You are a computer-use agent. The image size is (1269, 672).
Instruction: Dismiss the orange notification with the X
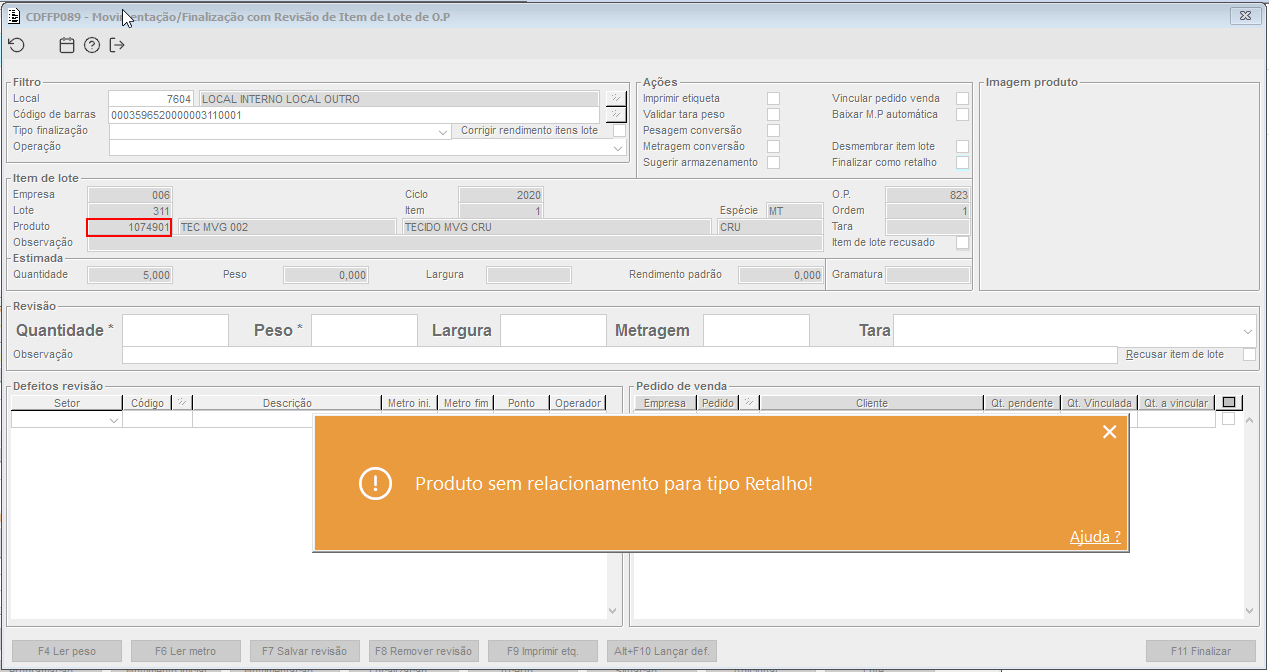pyautogui.click(x=1109, y=432)
